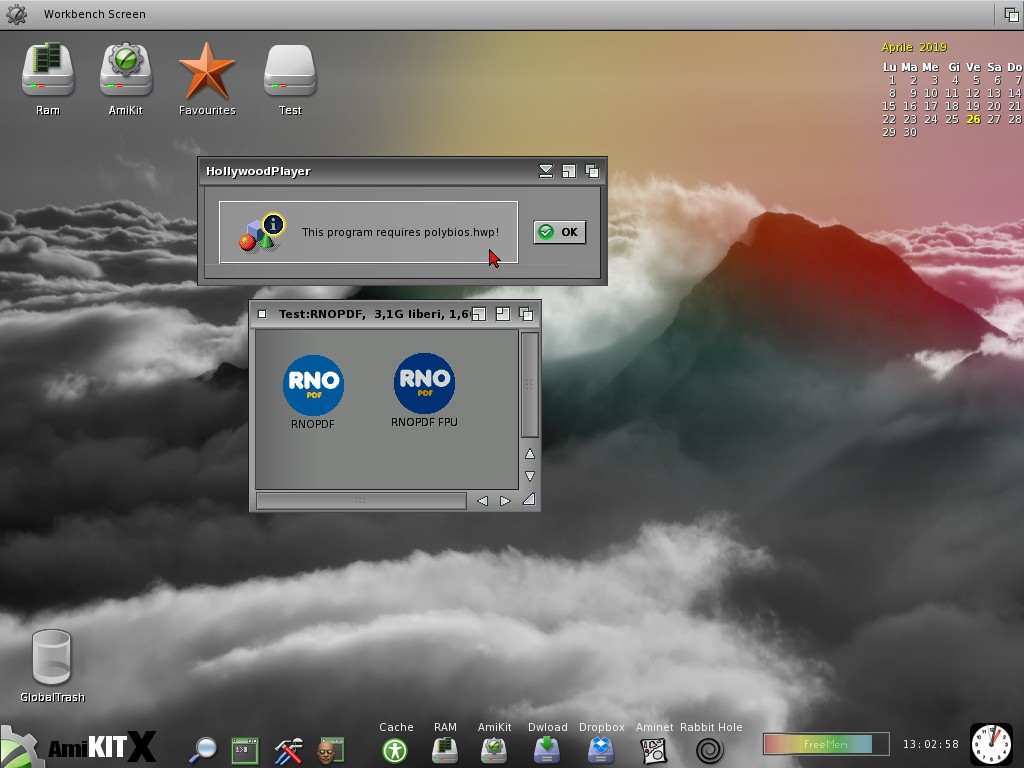Click scroll-right arrow in RNOPDF window
Viewport: 1024px width, 768px height.
click(x=505, y=500)
